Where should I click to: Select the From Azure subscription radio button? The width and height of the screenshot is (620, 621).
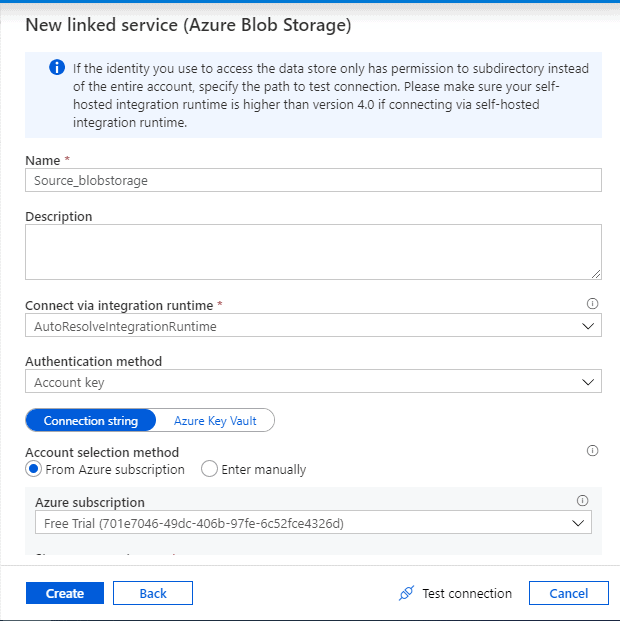pos(34,469)
